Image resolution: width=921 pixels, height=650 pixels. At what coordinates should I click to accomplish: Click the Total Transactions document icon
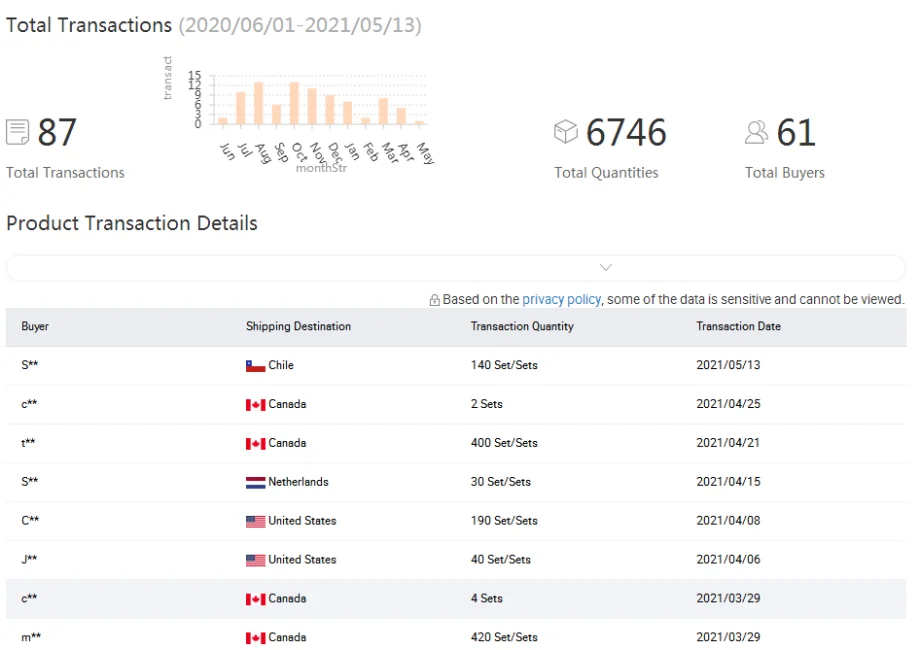click(17, 132)
